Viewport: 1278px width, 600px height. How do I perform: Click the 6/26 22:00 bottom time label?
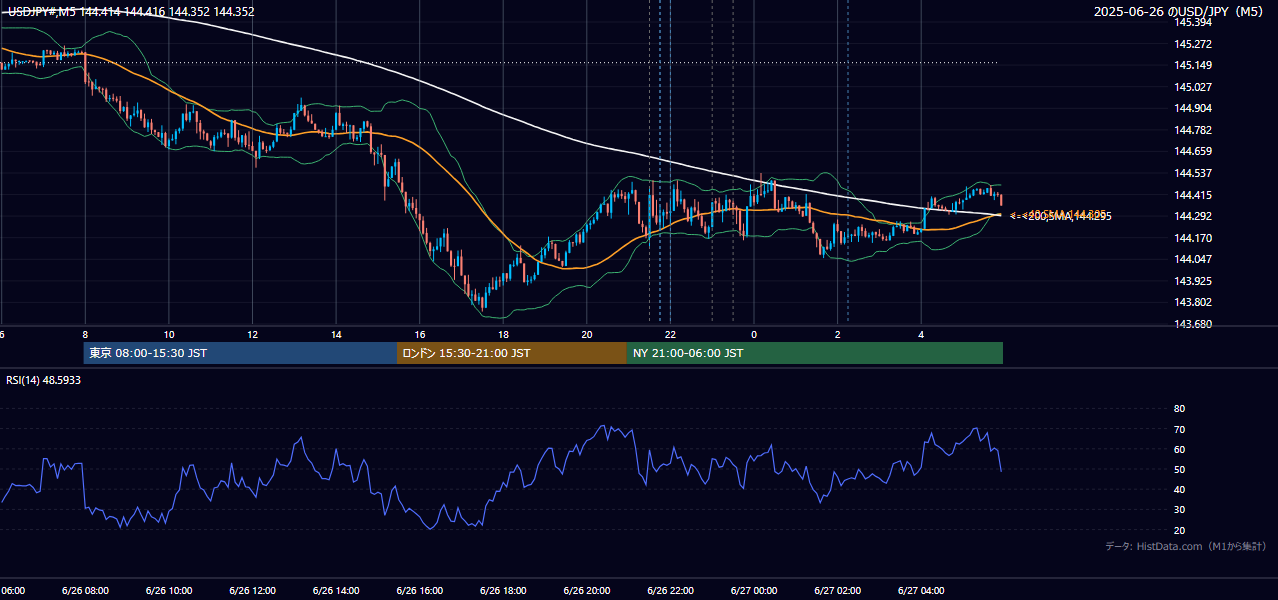[x=671, y=590]
